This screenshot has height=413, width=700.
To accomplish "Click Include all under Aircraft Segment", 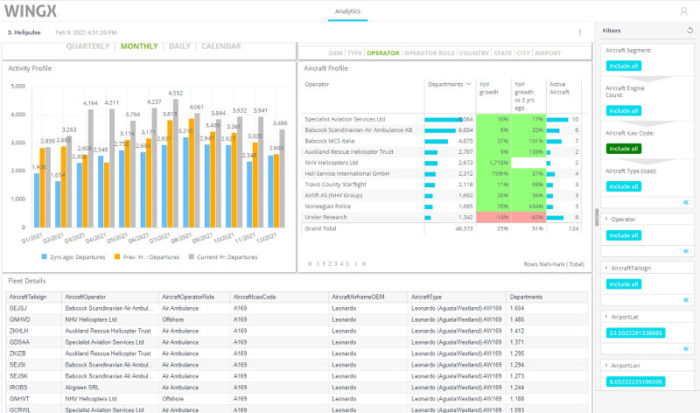I will pyautogui.click(x=623, y=65).
